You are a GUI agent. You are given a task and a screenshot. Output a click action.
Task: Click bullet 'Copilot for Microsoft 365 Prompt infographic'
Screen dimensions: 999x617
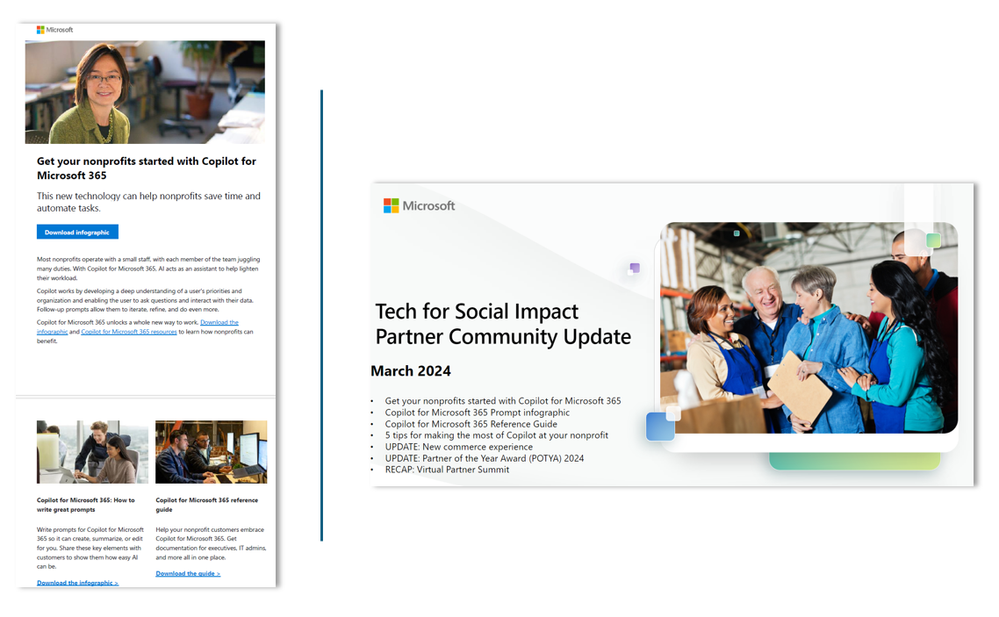pos(477,412)
